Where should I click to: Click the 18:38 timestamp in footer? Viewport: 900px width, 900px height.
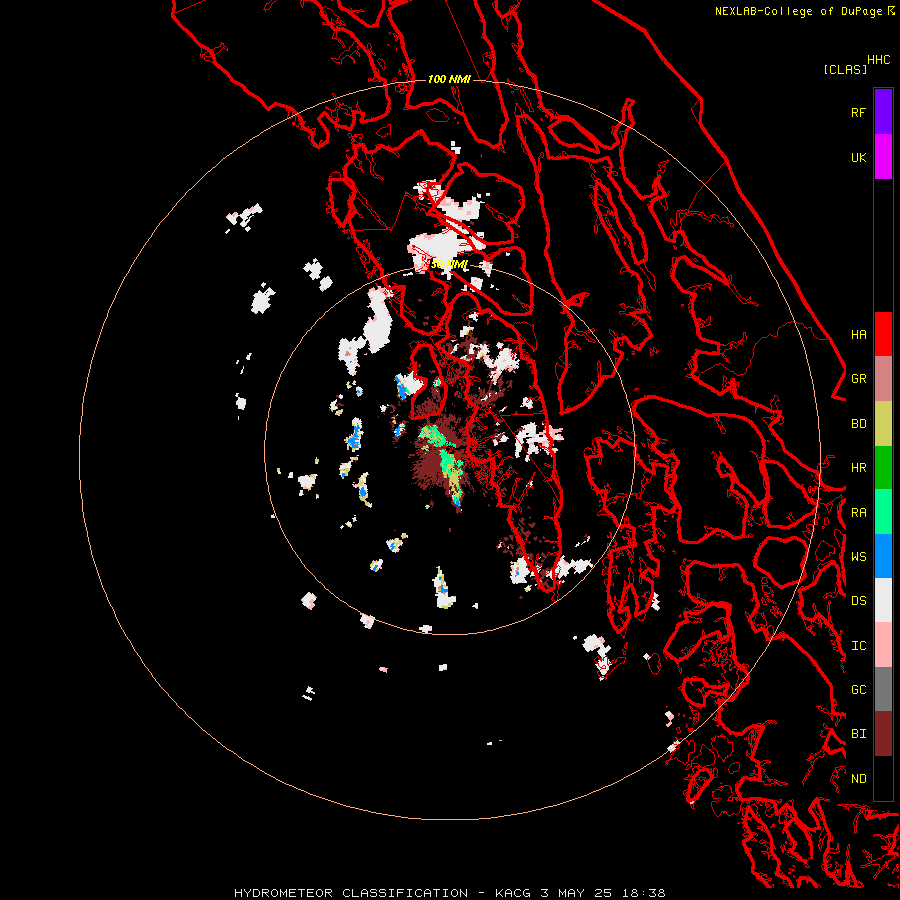[646, 893]
